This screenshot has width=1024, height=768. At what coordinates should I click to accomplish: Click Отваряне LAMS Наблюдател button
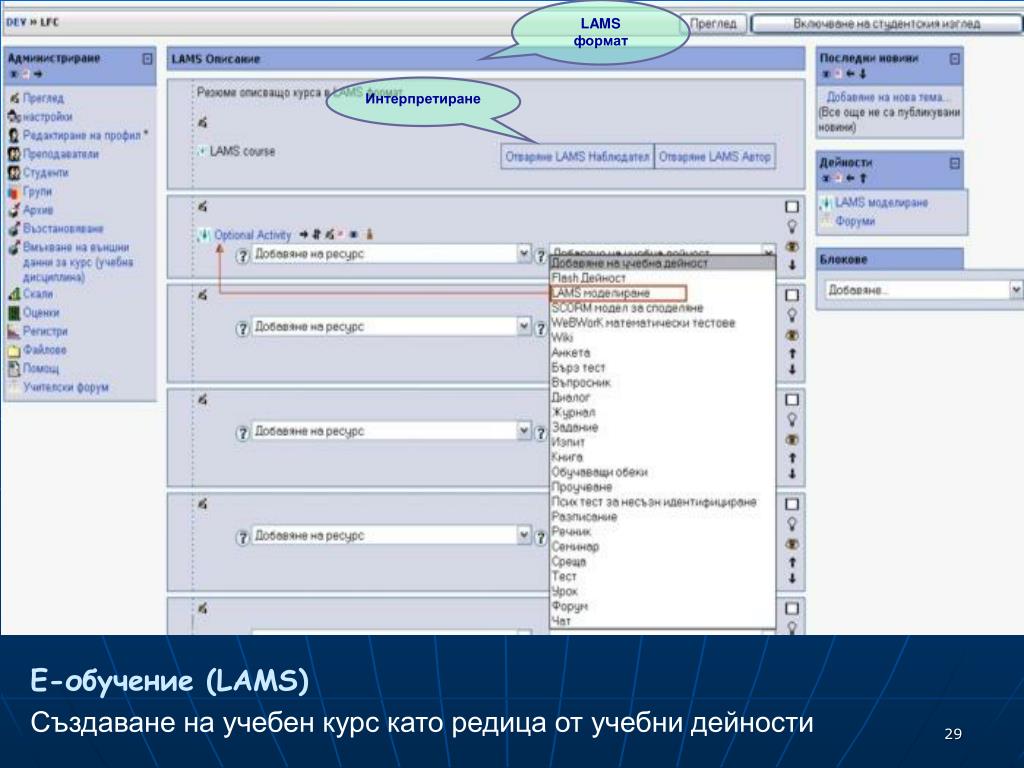click(x=577, y=157)
